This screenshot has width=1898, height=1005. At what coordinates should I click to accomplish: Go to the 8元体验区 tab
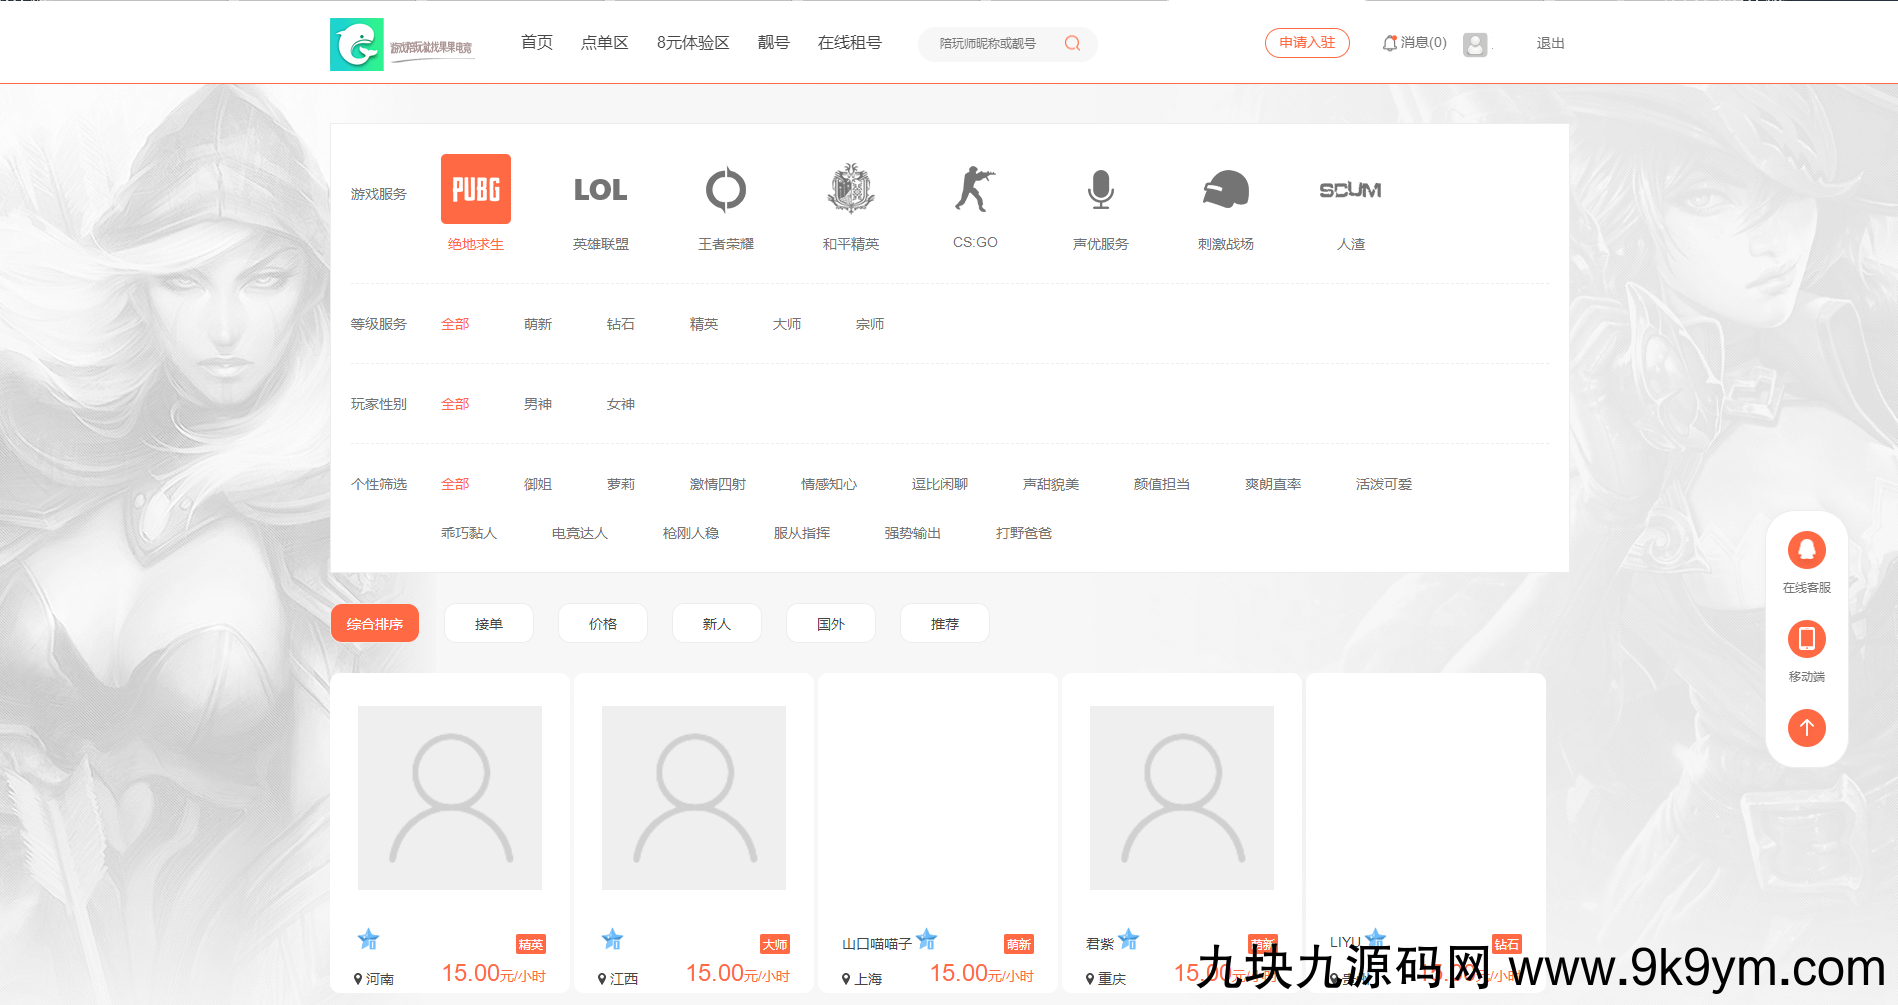[693, 42]
